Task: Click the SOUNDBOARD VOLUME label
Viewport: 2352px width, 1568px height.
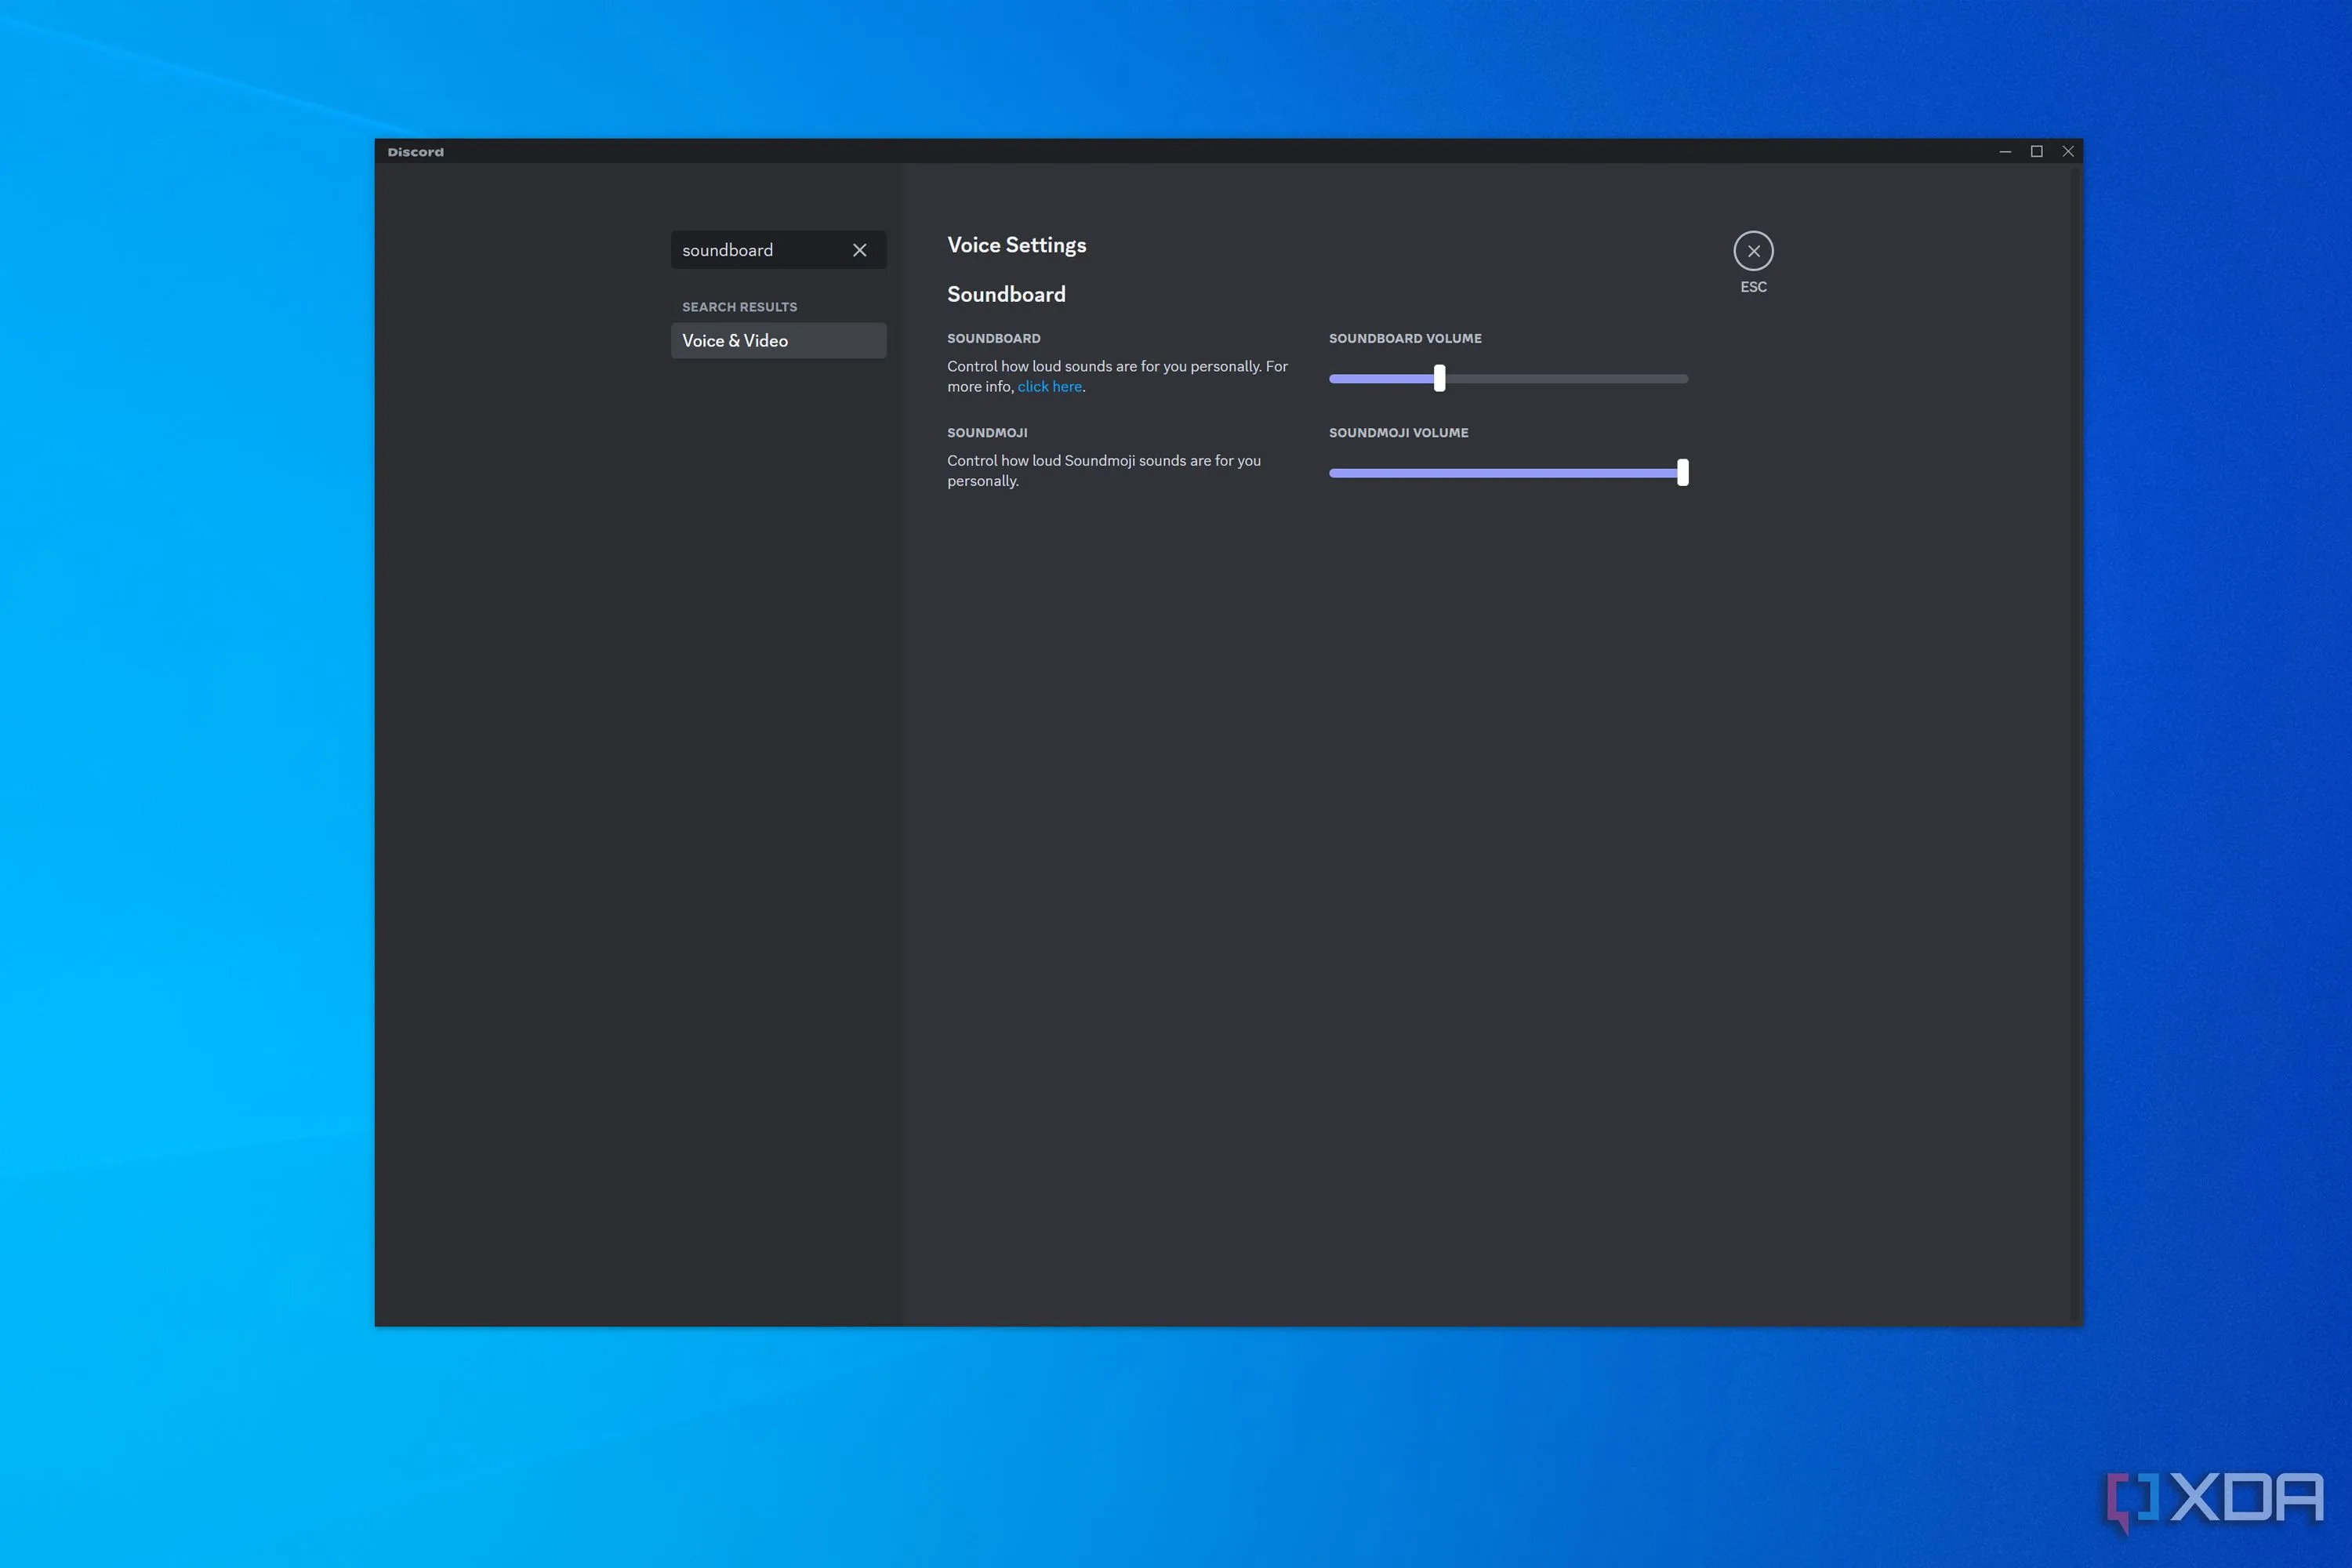Action: point(1405,339)
